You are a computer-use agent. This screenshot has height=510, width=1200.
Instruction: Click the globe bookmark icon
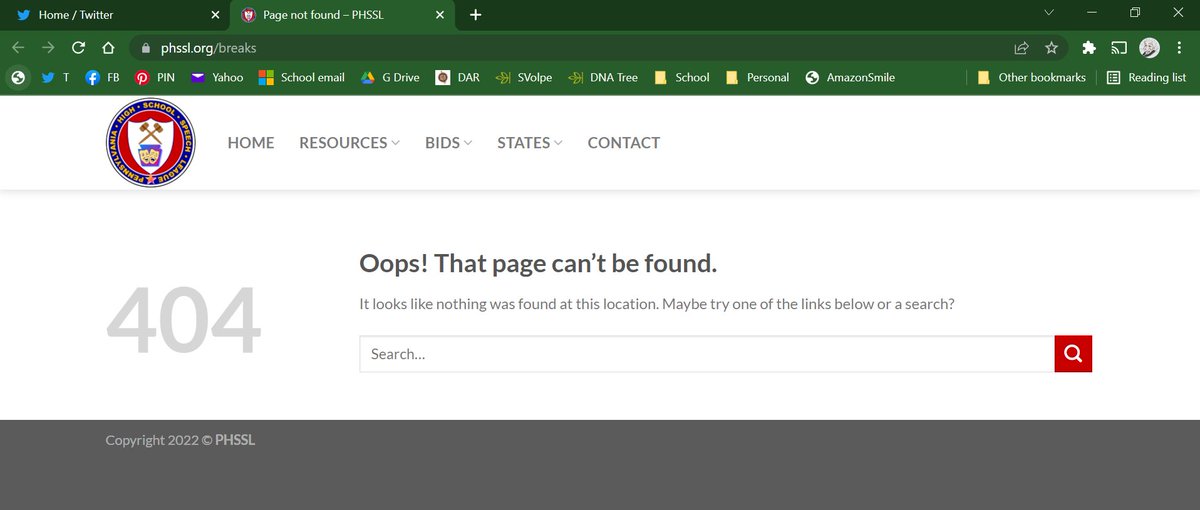point(17,77)
